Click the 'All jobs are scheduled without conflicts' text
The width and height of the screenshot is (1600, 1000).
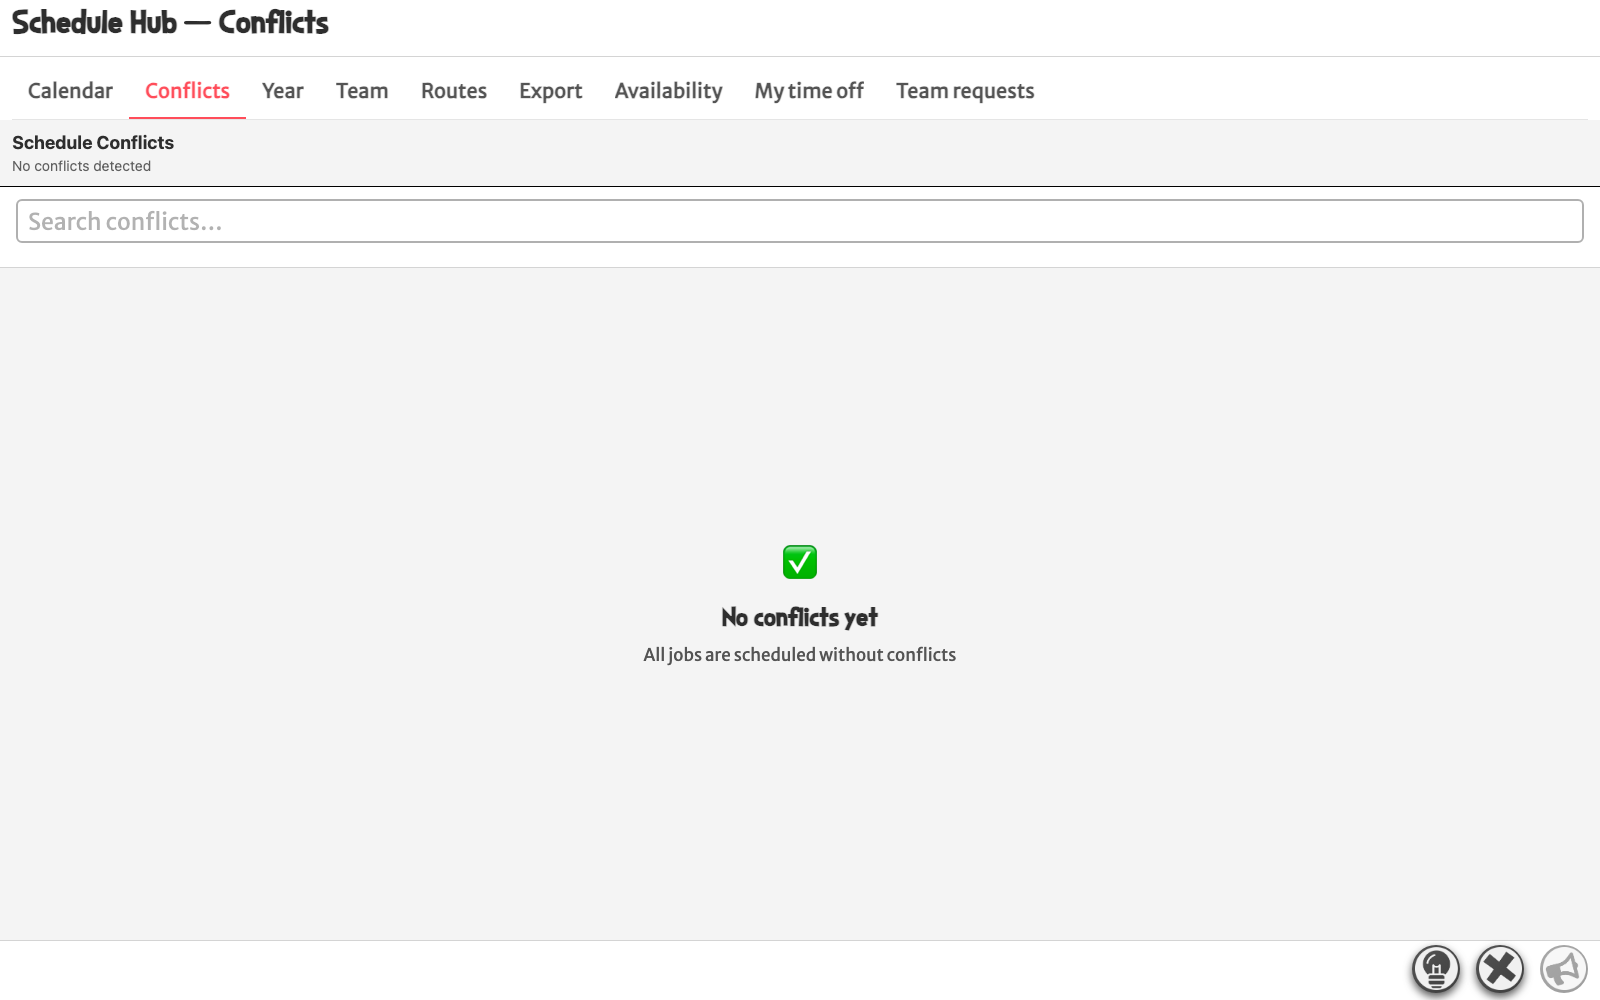point(800,655)
